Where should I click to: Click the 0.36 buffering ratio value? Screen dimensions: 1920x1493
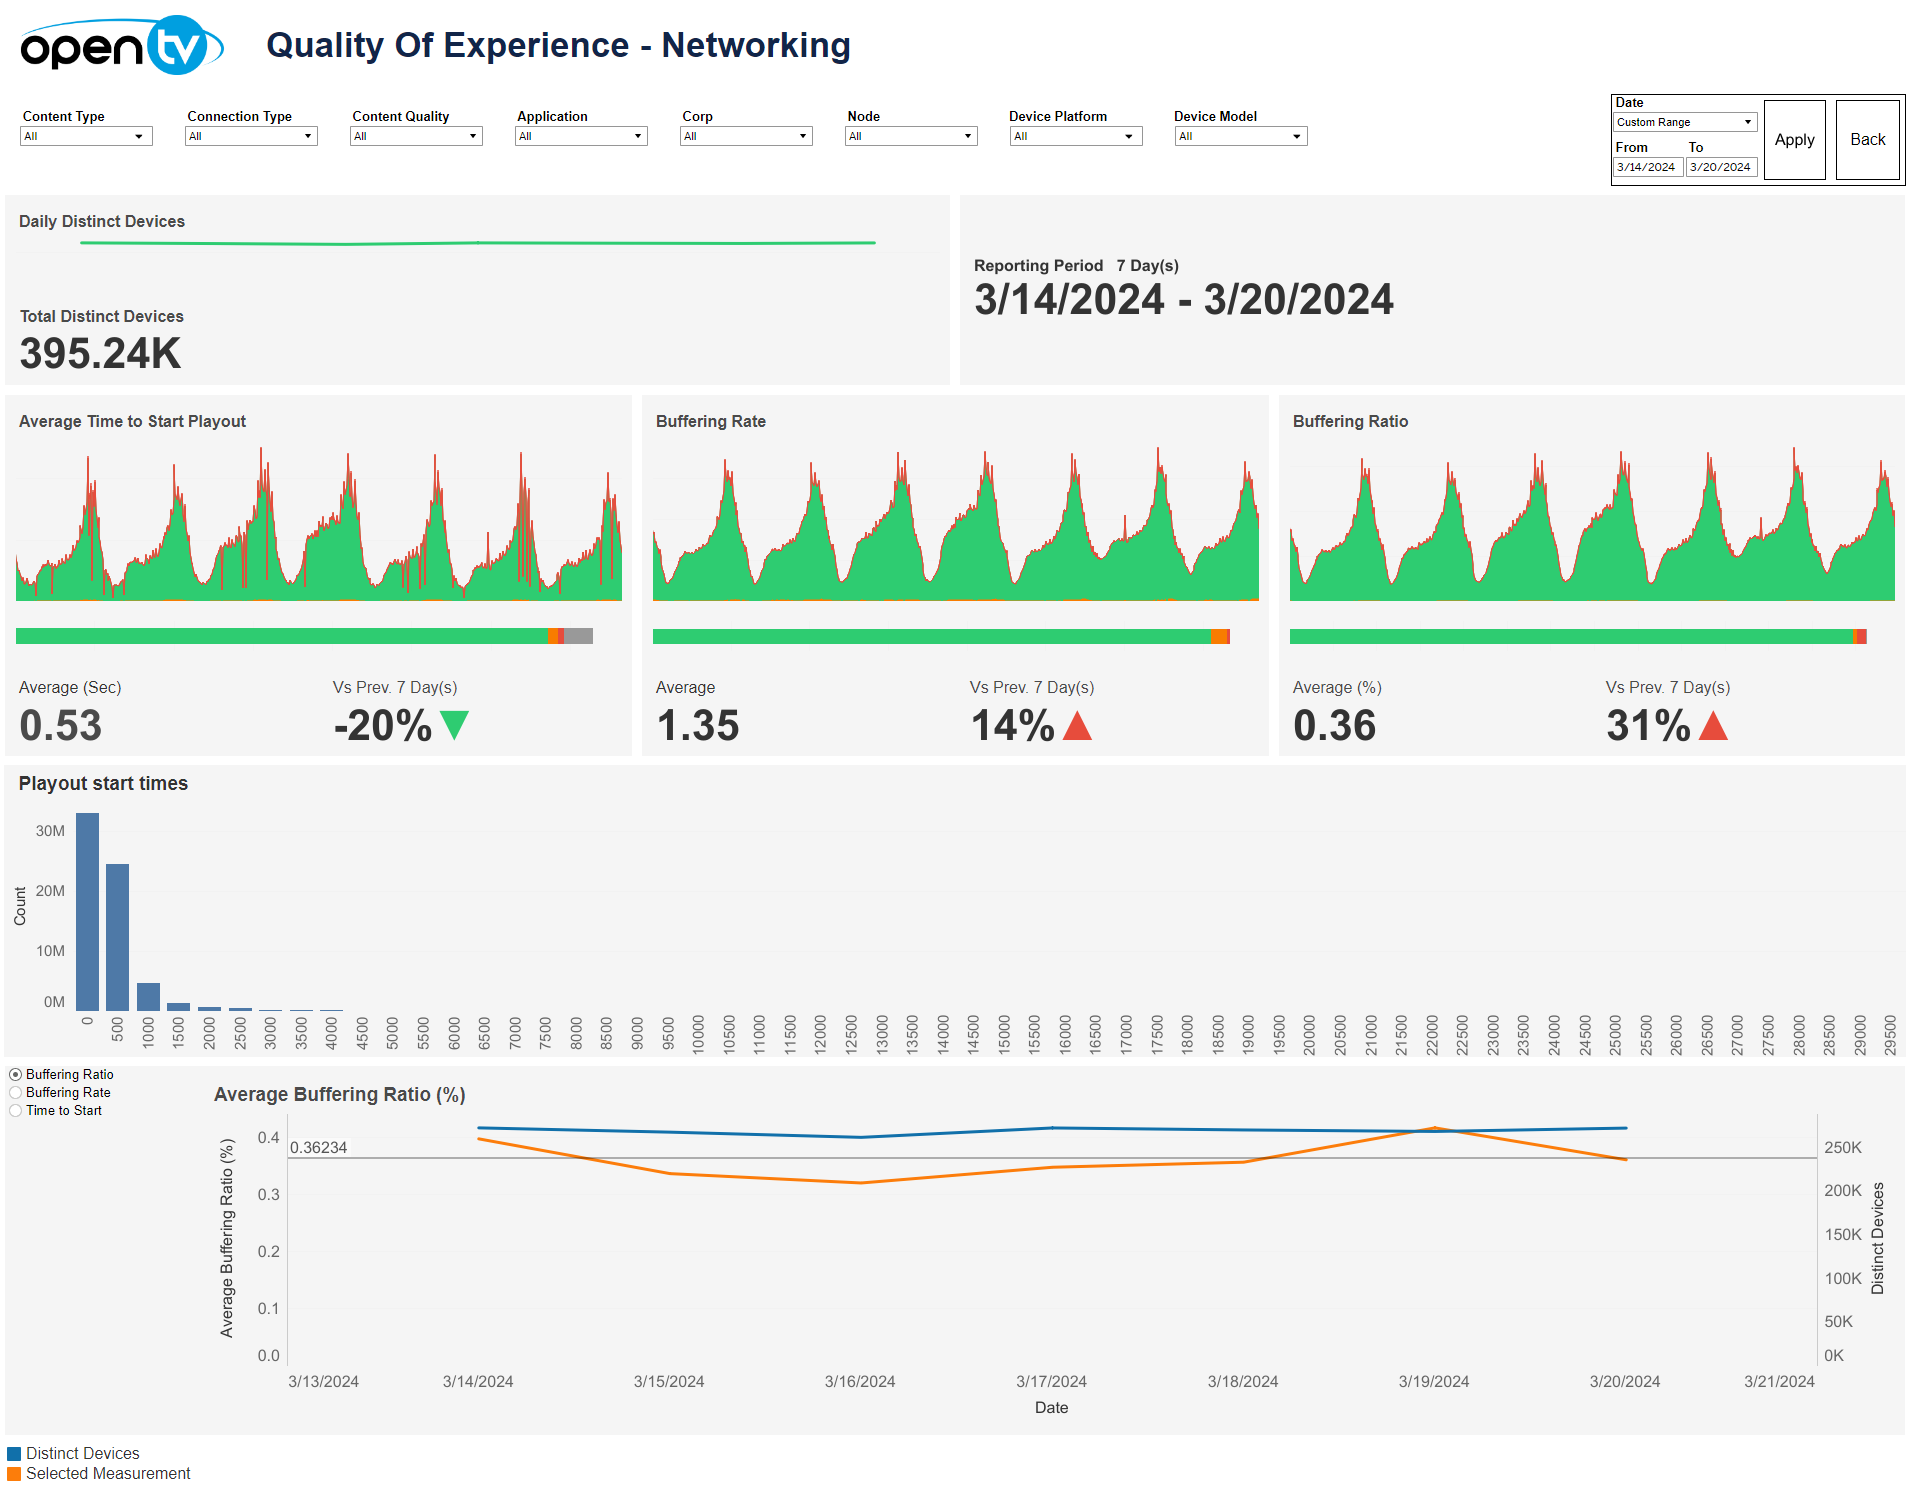[1334, 726]
